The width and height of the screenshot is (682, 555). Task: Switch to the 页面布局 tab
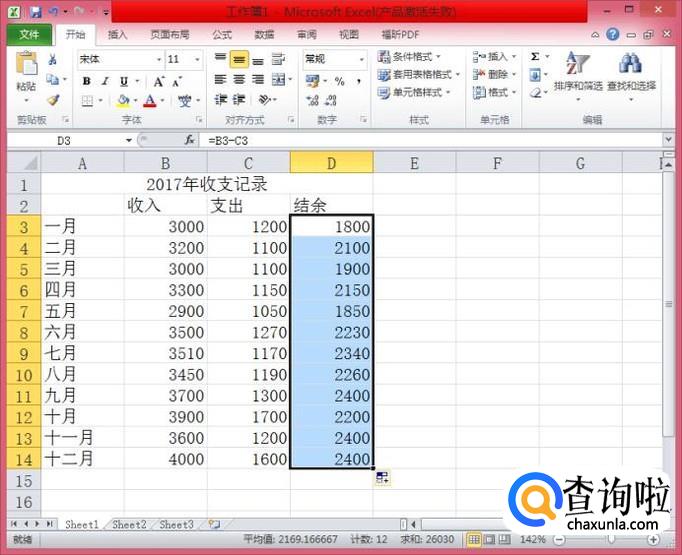pos(170,34)
